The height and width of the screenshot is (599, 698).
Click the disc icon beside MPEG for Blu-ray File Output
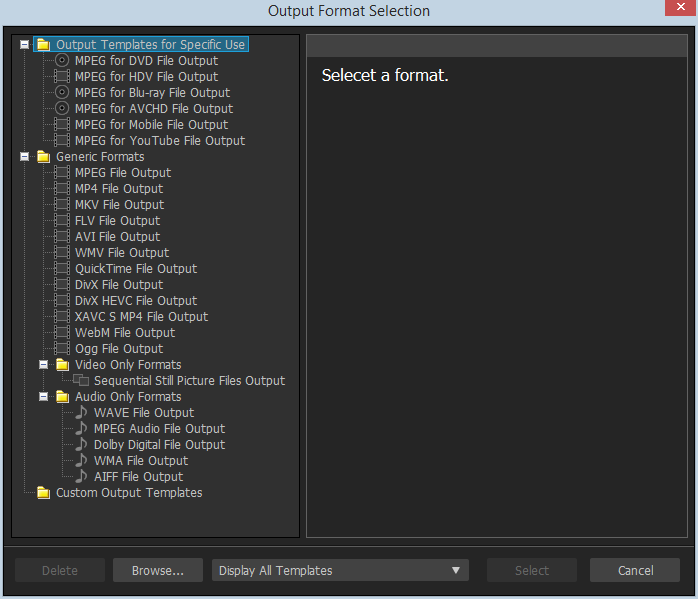62,93
